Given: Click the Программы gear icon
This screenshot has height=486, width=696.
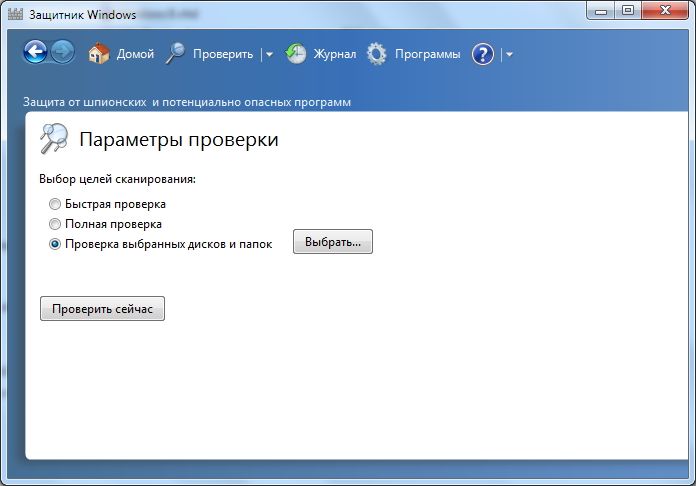Looking at the screenshot, I should click(x=376, y=54).
